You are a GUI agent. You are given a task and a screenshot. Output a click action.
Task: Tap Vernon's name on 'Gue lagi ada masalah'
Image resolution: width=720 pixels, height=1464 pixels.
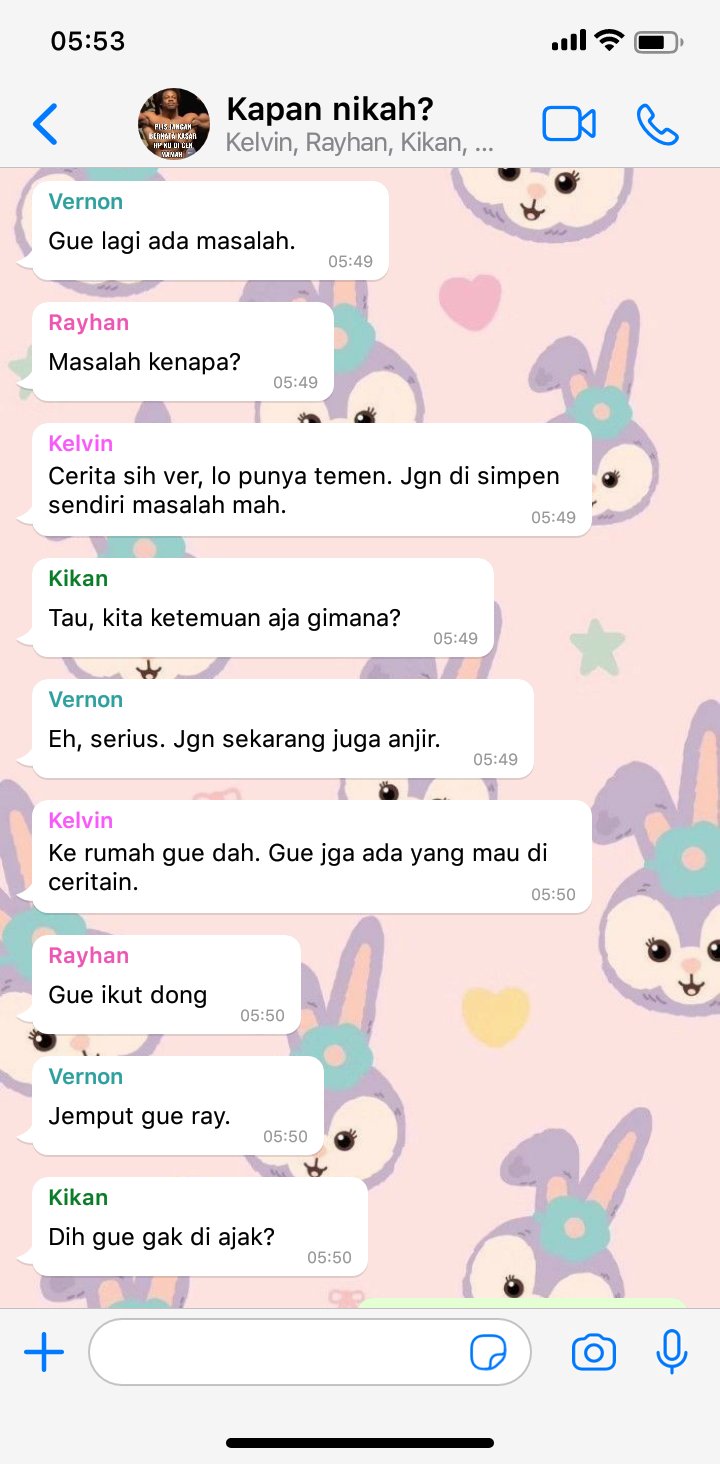click(86, 201)
